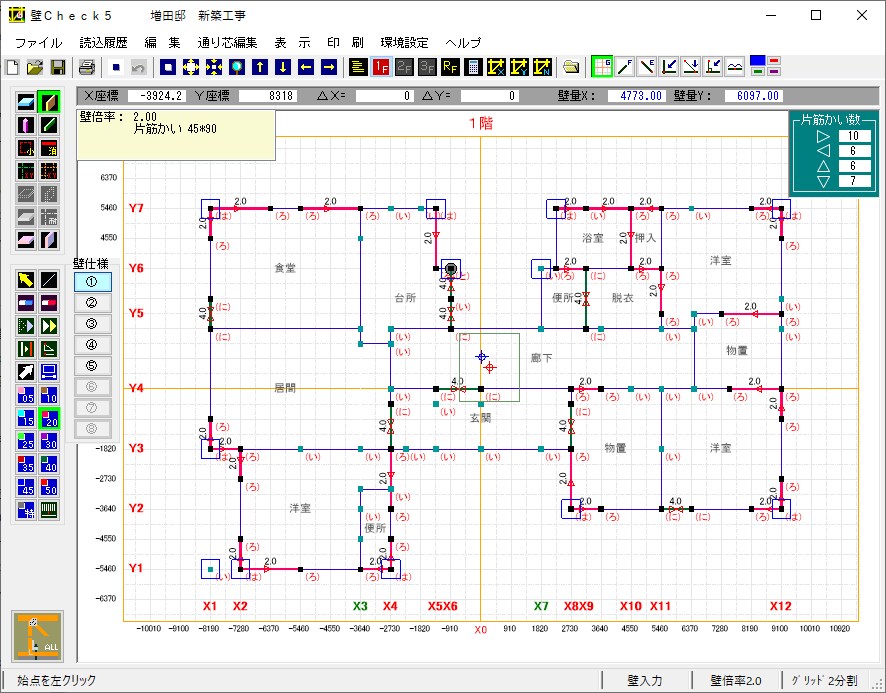Image resolution: width=886 pixels, height=693 pixels.
Task: Open the ファイル menu
Action: point(38,43)
